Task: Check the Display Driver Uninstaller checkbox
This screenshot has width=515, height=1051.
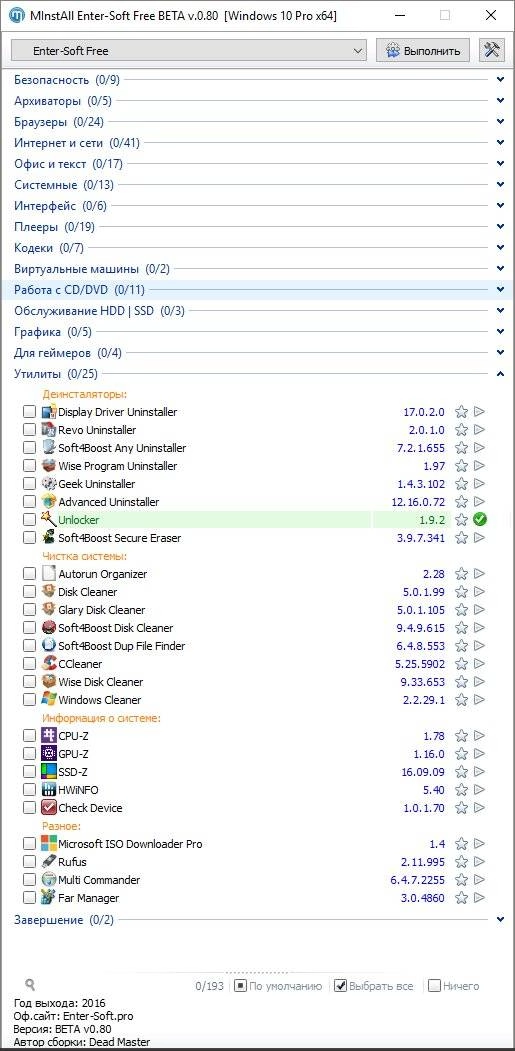Action: coord(29,412)
